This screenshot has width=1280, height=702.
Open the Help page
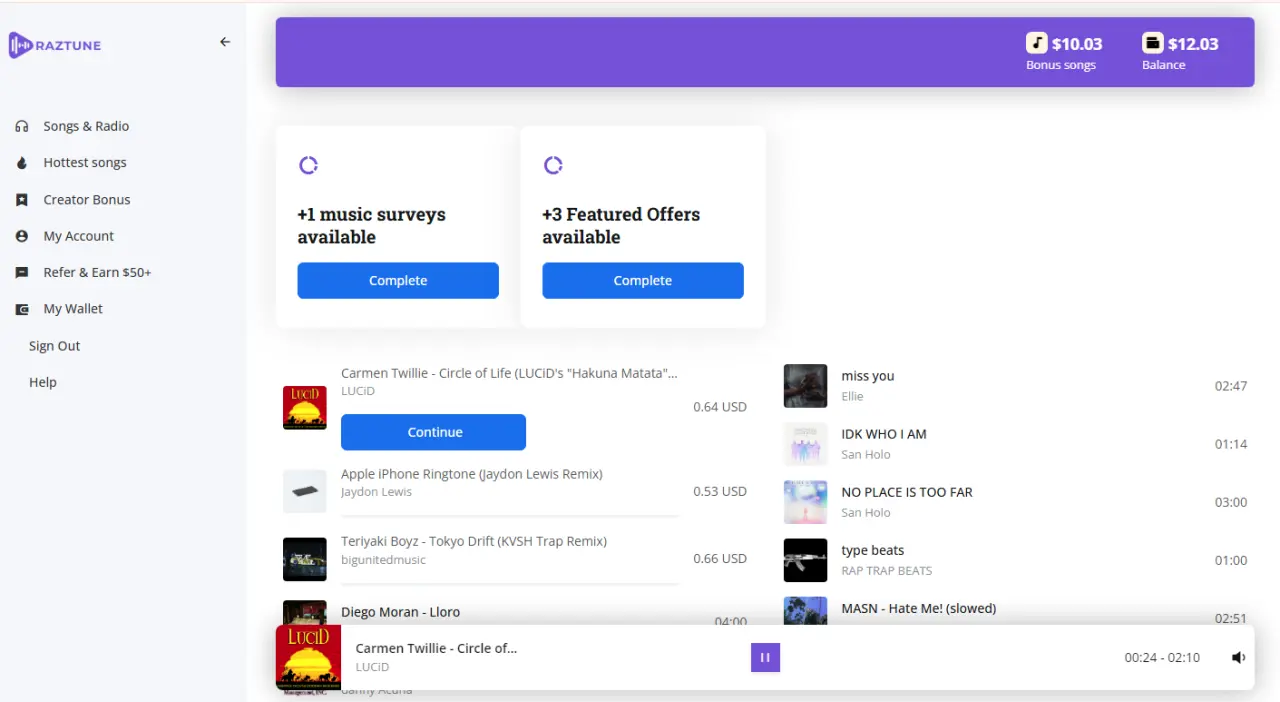pyautogui.click(x=43, y=382)
